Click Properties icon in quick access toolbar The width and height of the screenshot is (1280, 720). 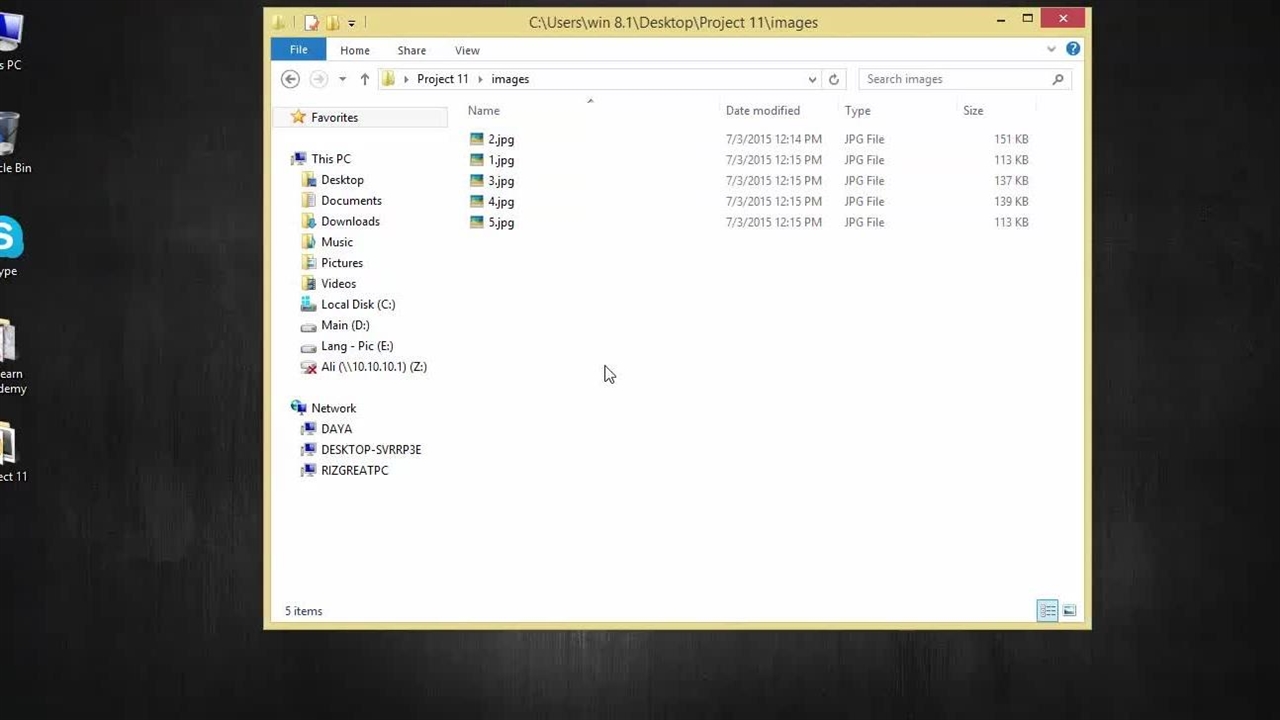pyautogui.click(x=311, y=22)
